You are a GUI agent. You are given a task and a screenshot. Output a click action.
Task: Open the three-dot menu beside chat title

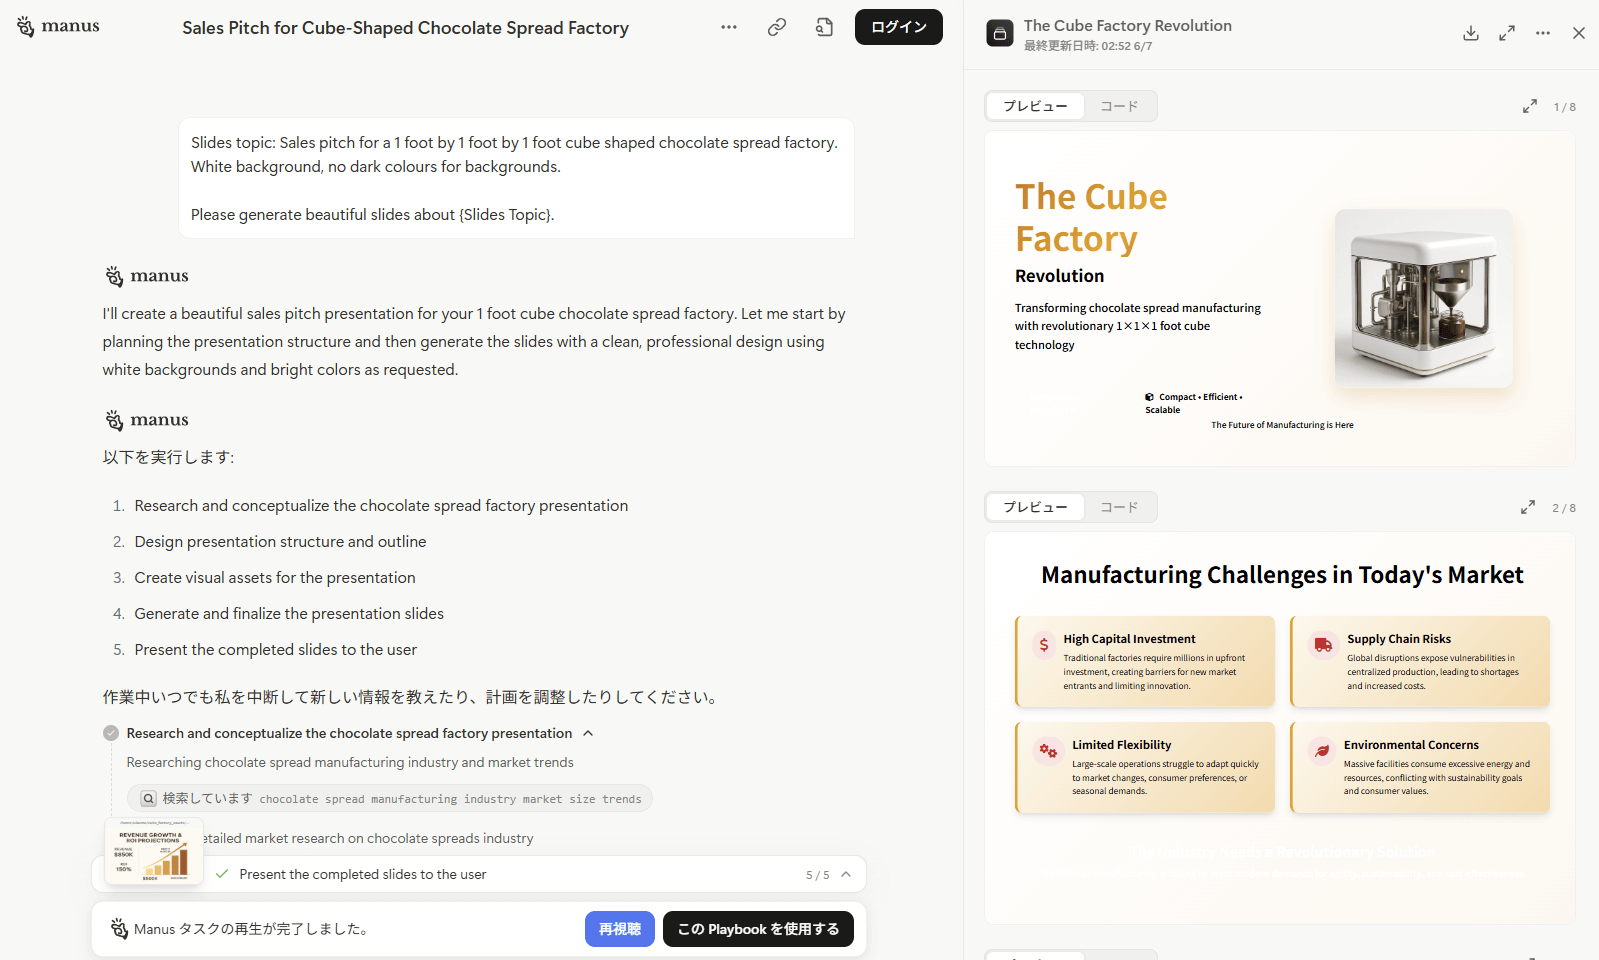[x=729, y=27]
